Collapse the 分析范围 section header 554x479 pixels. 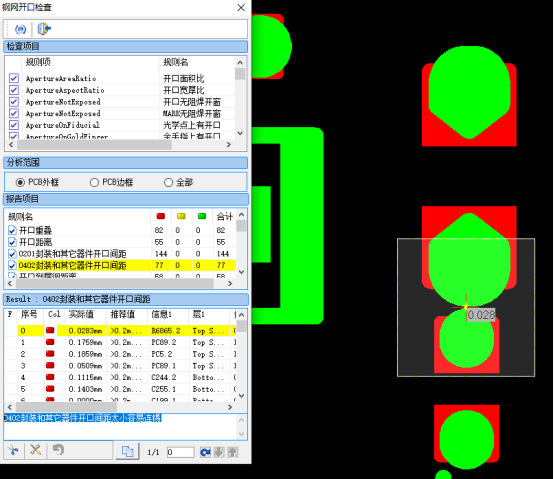click(x=125, y=162)
